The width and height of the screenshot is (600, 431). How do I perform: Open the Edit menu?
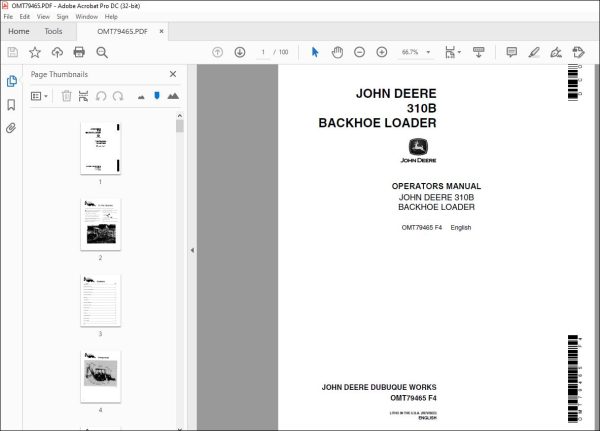click(24, 16)
